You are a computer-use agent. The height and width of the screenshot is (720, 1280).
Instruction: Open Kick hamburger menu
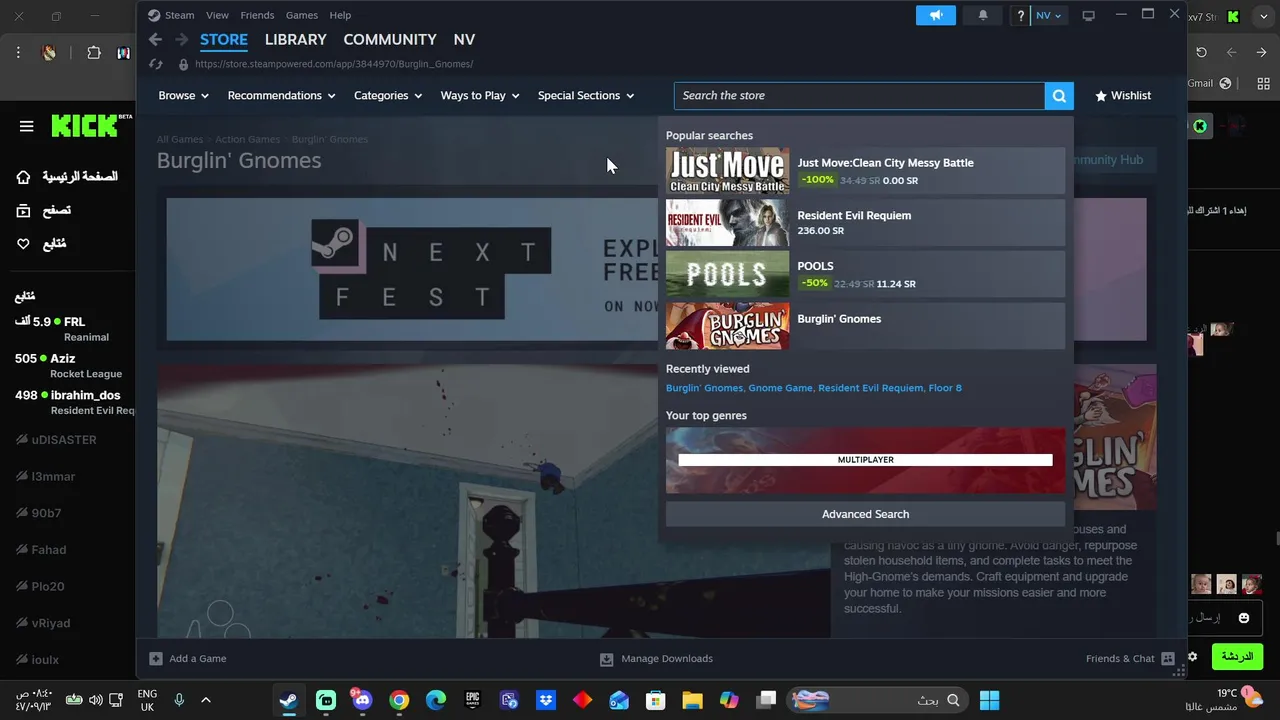coord(27,126)
